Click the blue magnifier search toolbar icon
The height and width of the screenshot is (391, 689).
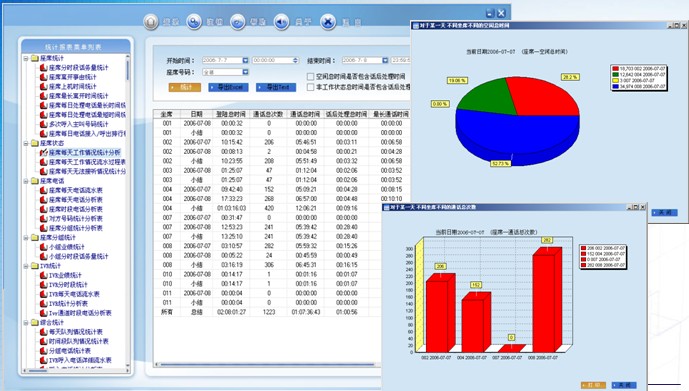194,22
